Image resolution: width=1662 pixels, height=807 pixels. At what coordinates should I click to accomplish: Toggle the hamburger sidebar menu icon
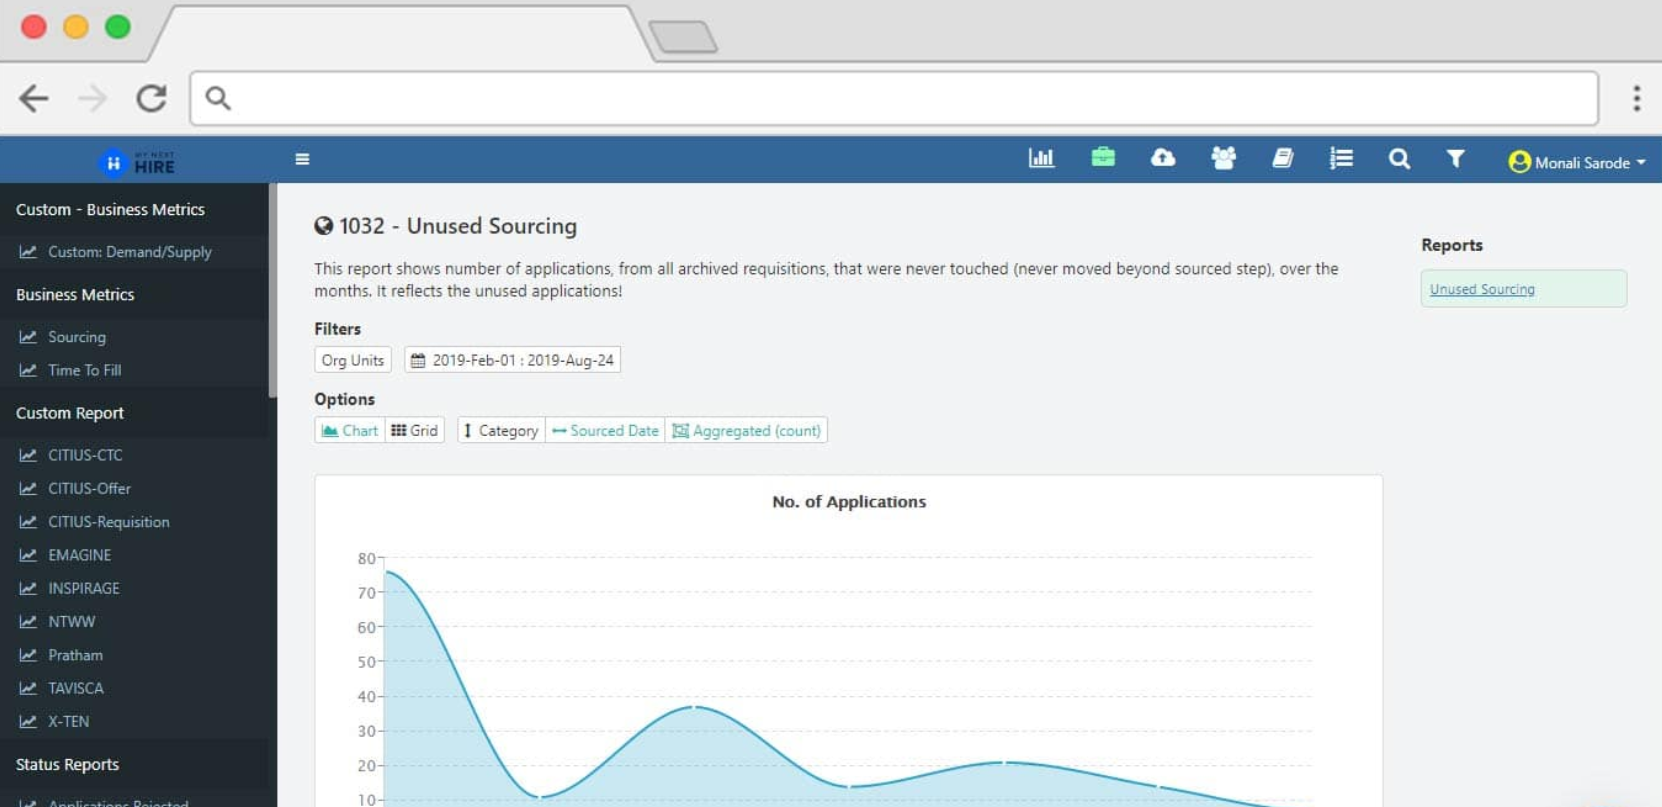[302, 159]
